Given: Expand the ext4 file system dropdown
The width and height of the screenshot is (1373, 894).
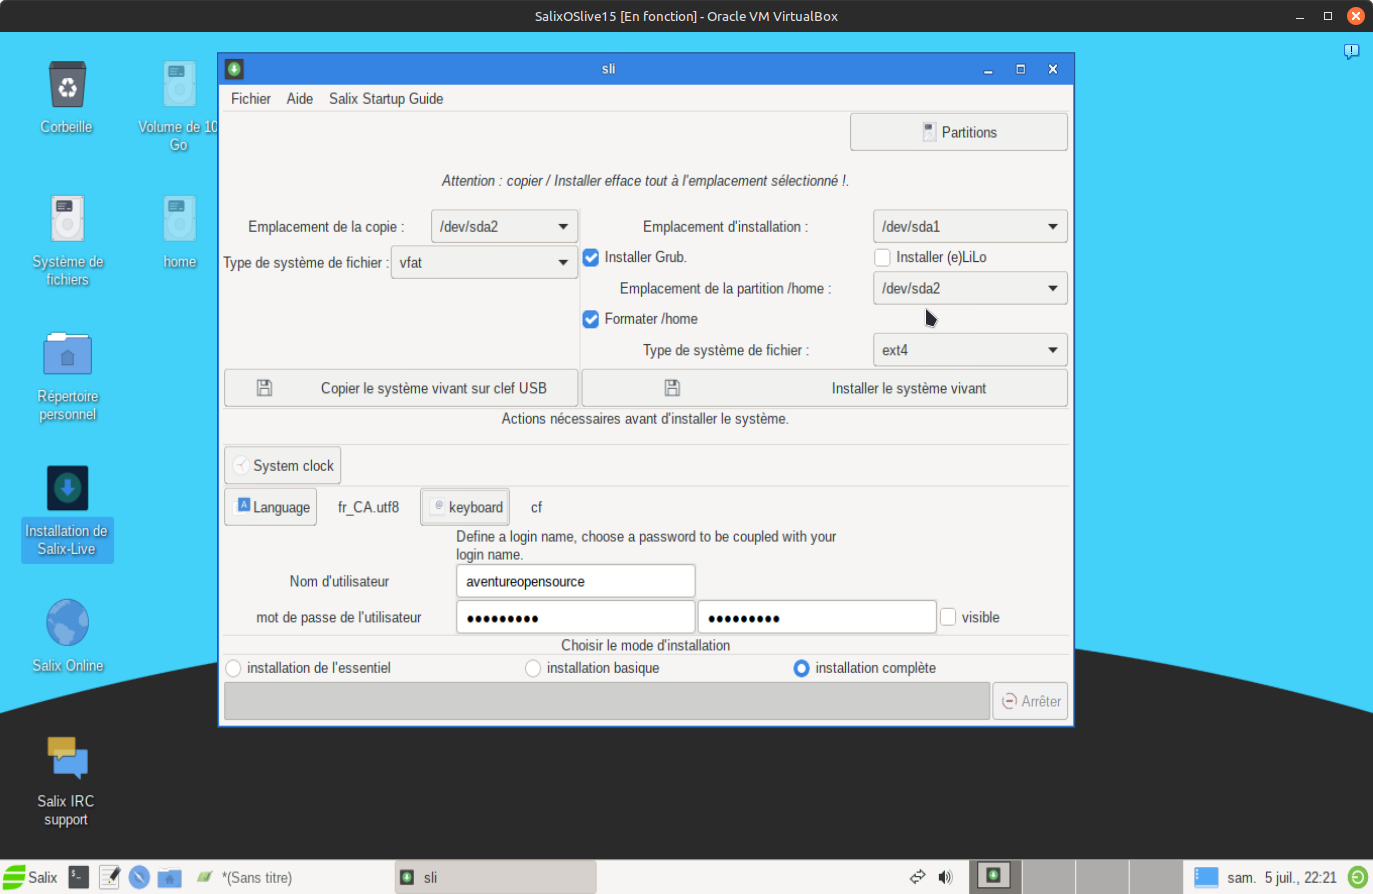Looking at the screenshot, I should (969, 350).
